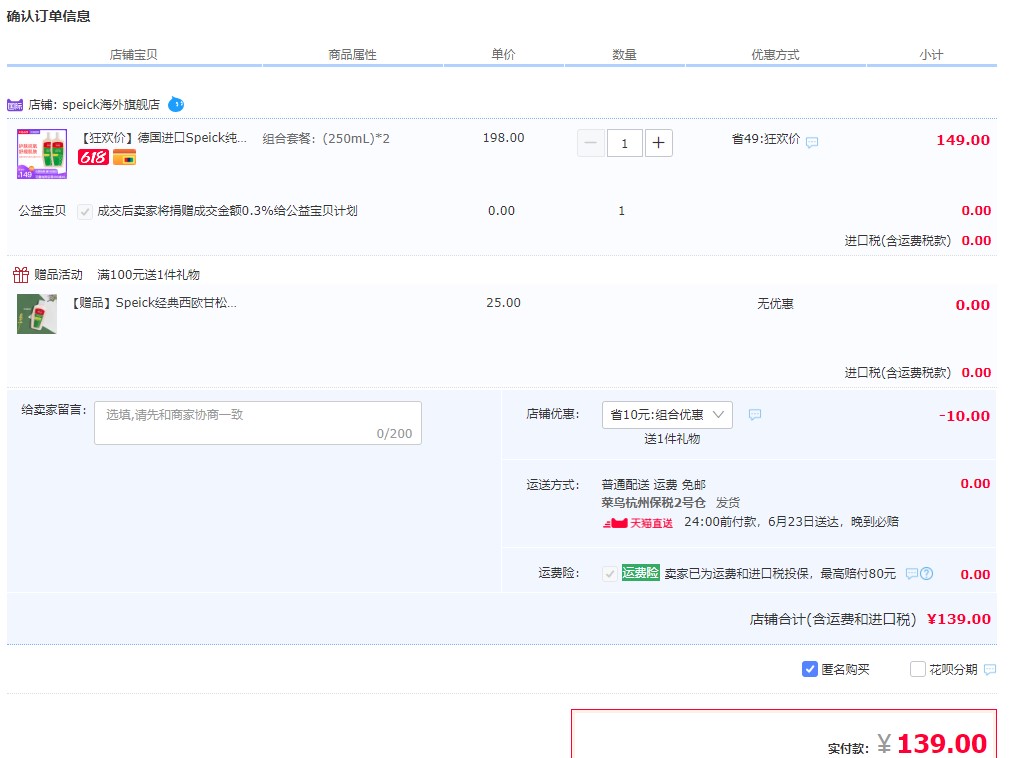This screenshot has height=758, width=1012.
Task: Open Speick product thumbnail image
Action: pos(42,154)
